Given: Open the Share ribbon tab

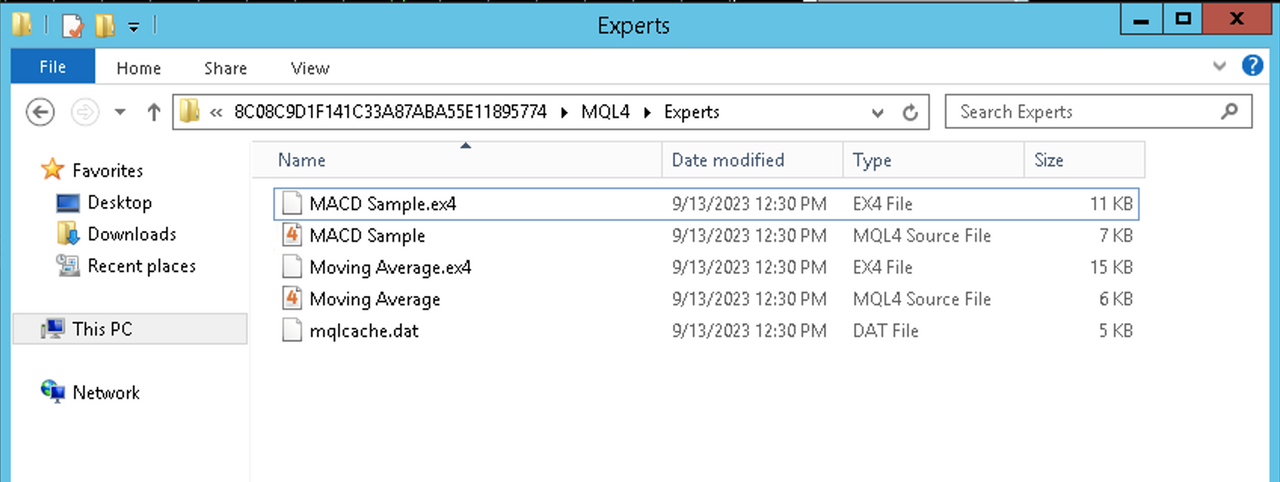Looking at the screenshot, I should click(225, 68).
